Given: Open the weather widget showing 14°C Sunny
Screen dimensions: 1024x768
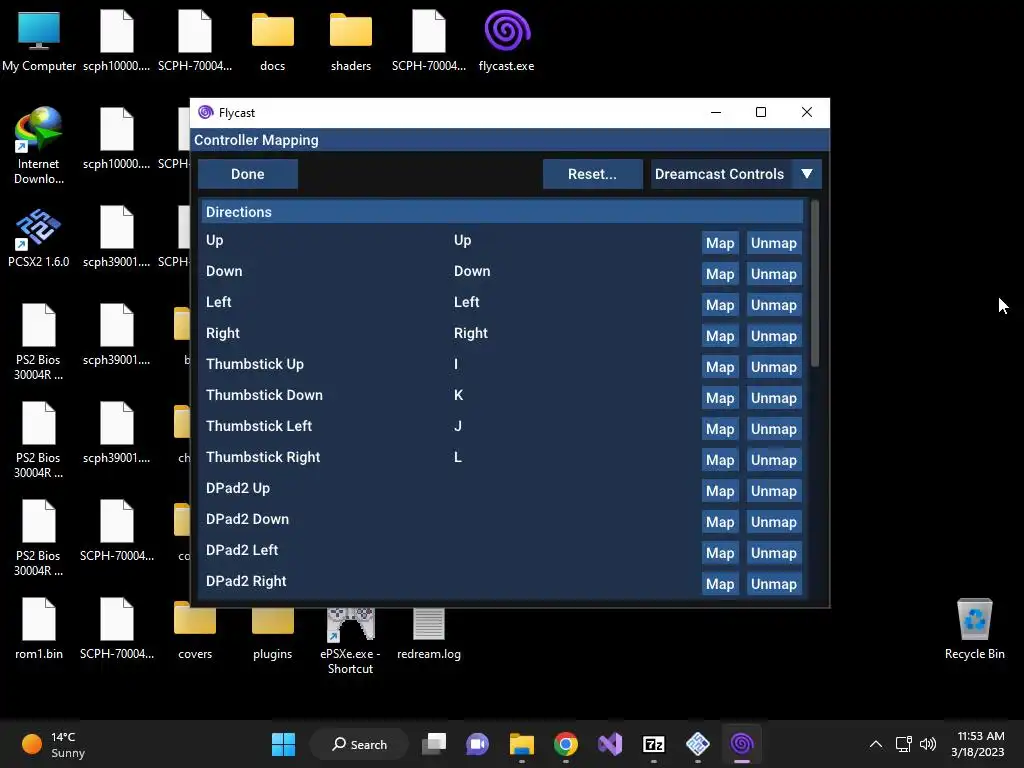Looking at the screenshot, I should tap(54, 744).
